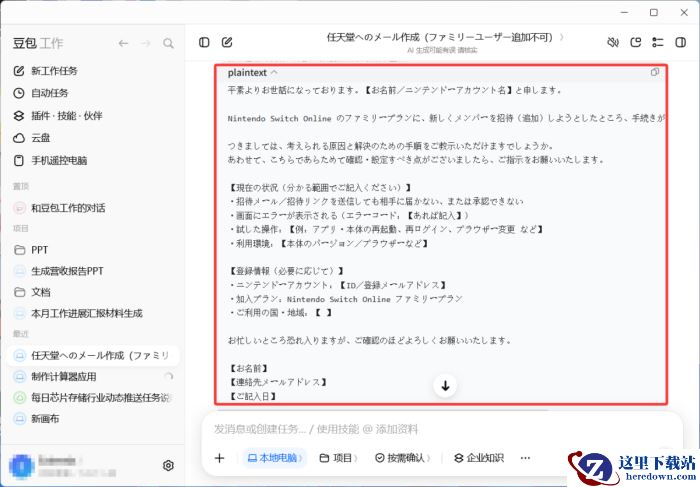Expand the conversation title chevron
This screenshot has width=700, height=487.
tap(562, 37)
